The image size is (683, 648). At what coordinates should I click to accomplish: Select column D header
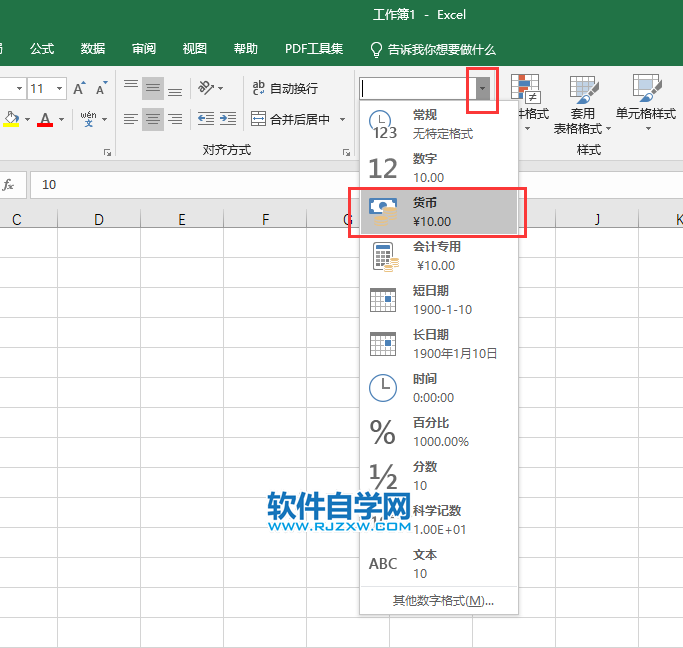tap(99, 219)
